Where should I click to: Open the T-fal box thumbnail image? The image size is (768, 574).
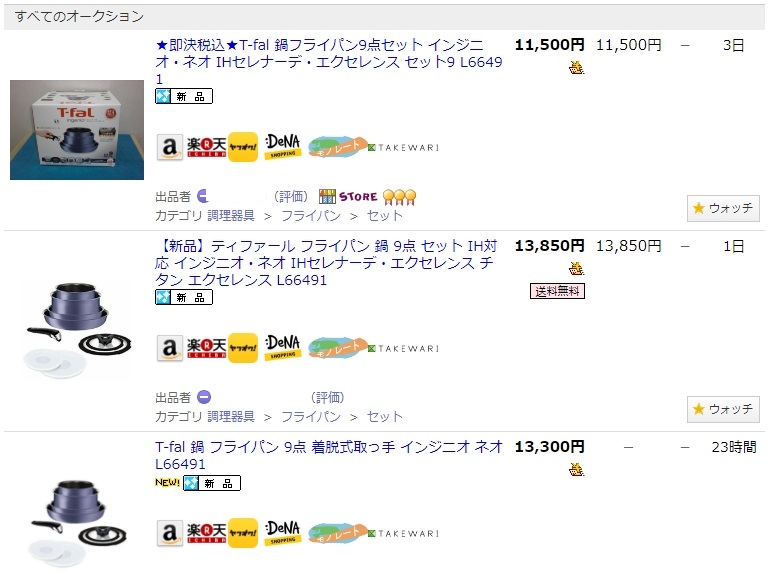click(x=77, y=130)
